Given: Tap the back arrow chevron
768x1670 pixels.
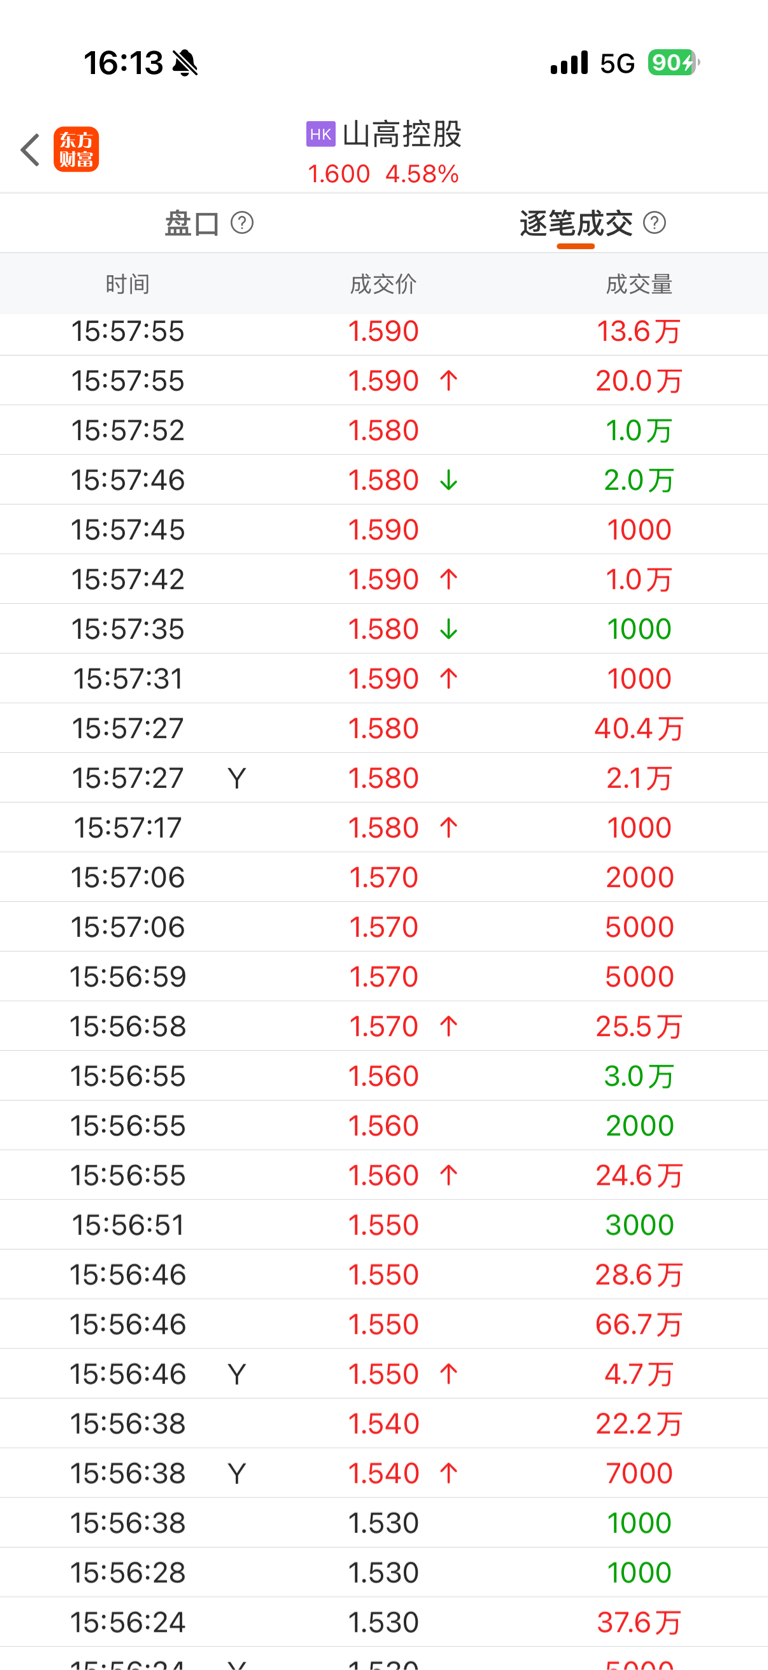Looking at the screenshot, I should coord(30,150).
